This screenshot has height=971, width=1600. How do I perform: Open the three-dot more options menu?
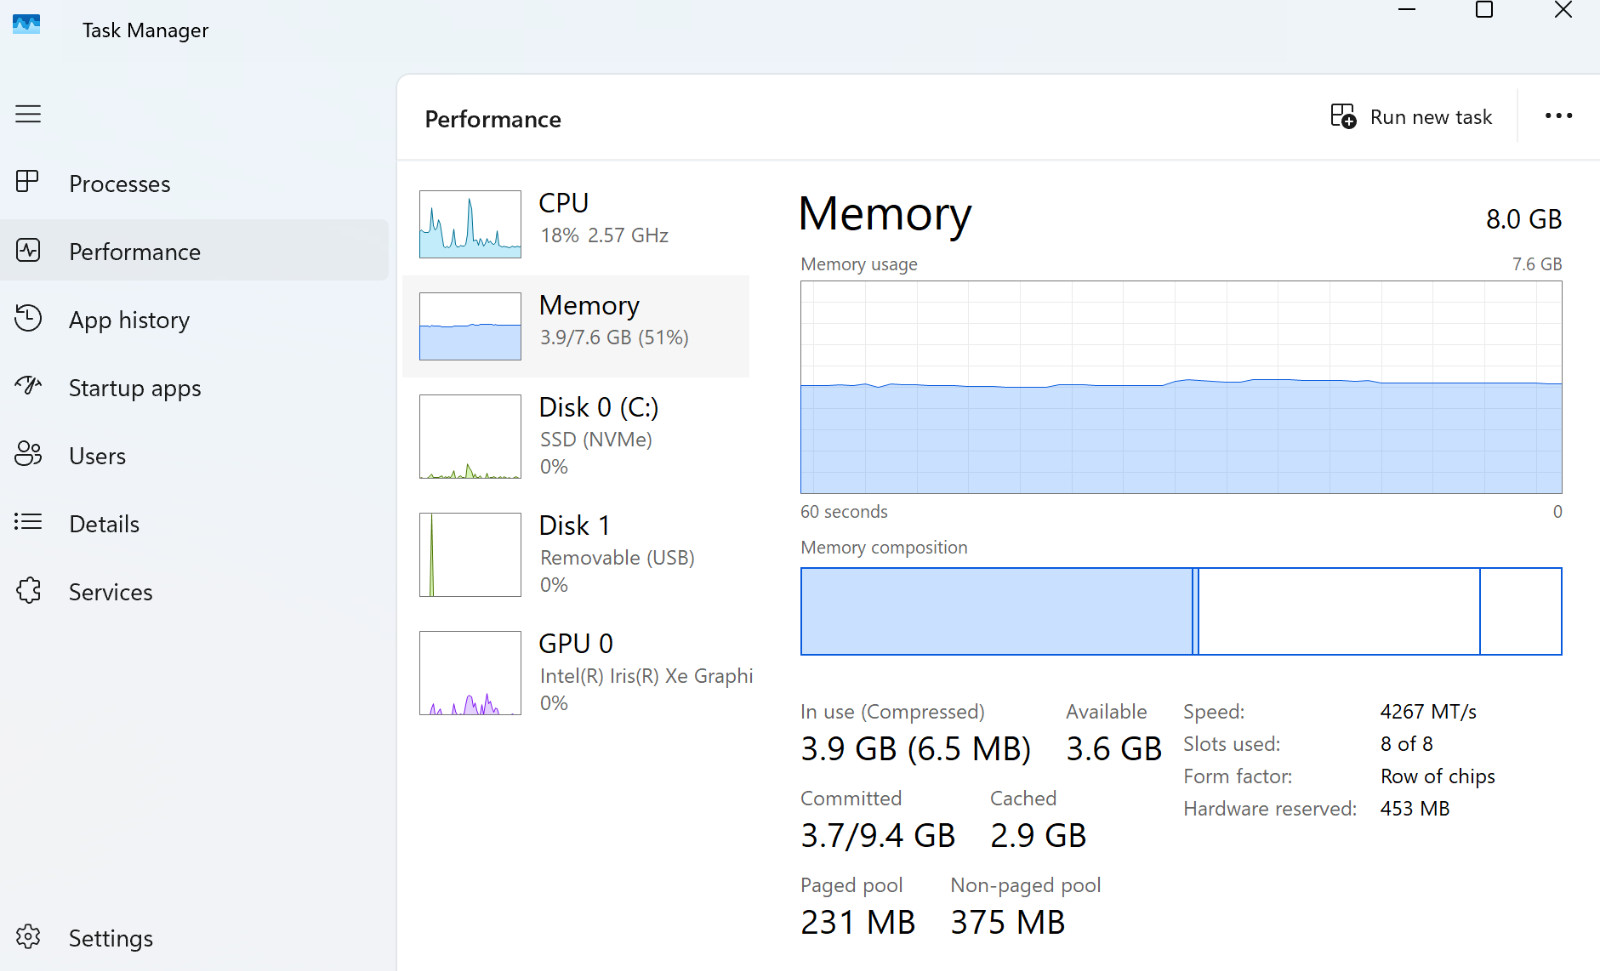pyautogui.click(x=1558, y=116)
